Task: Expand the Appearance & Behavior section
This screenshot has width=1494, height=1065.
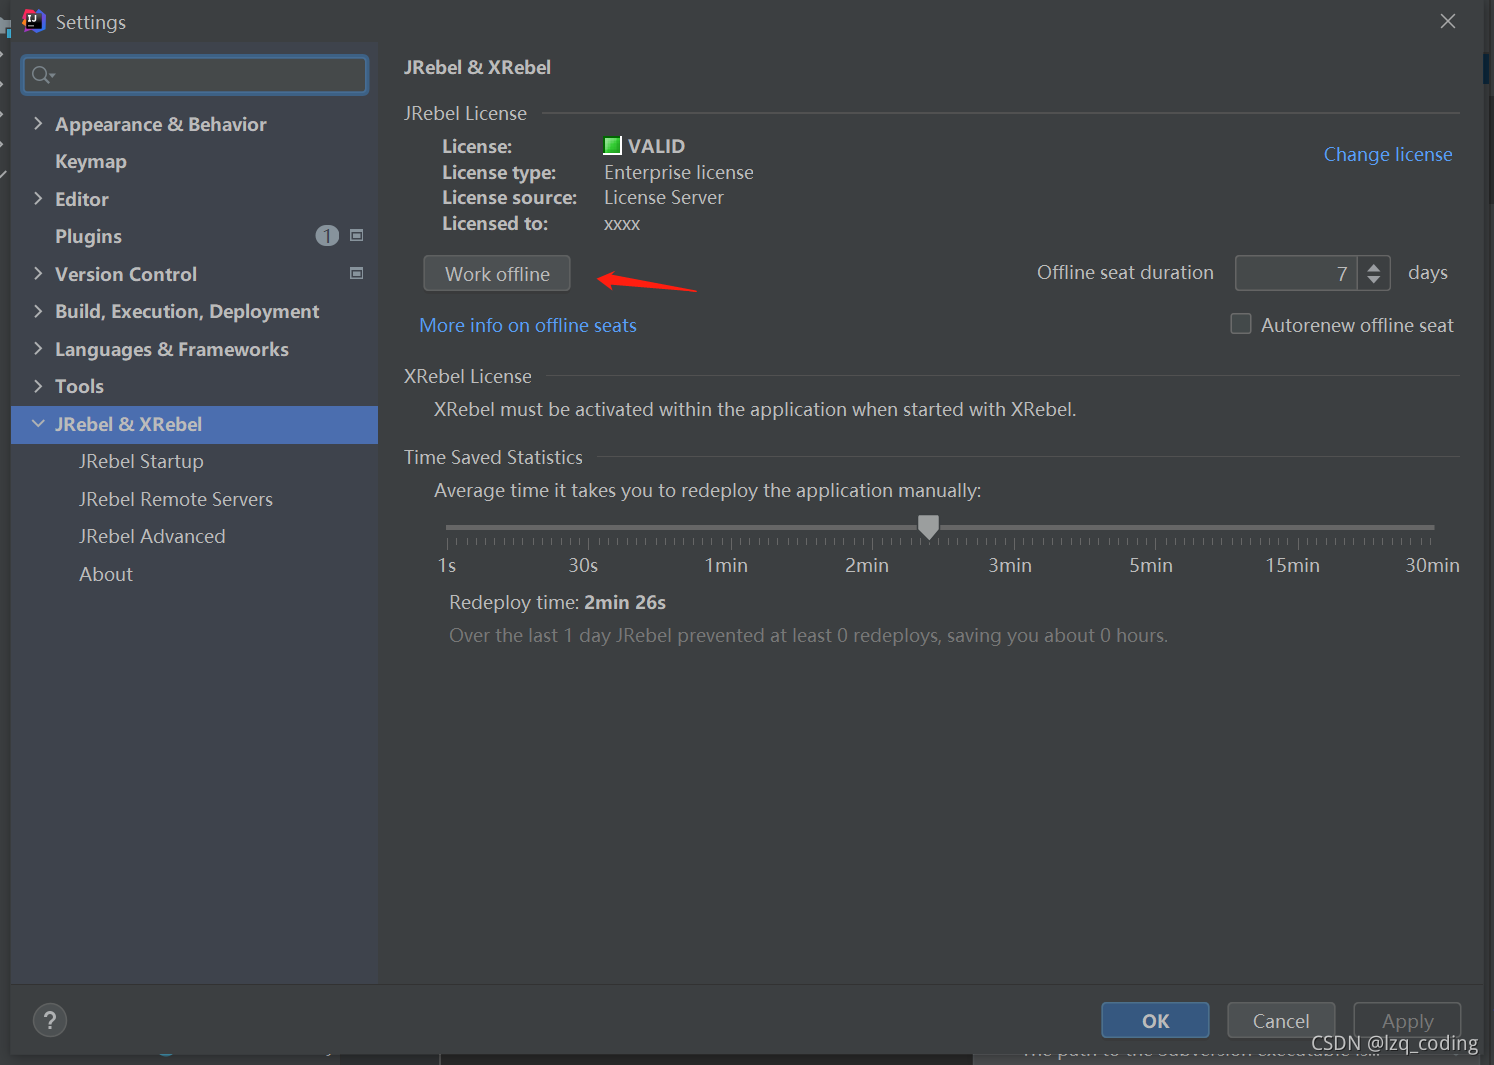Action: [x=38, y=123]
